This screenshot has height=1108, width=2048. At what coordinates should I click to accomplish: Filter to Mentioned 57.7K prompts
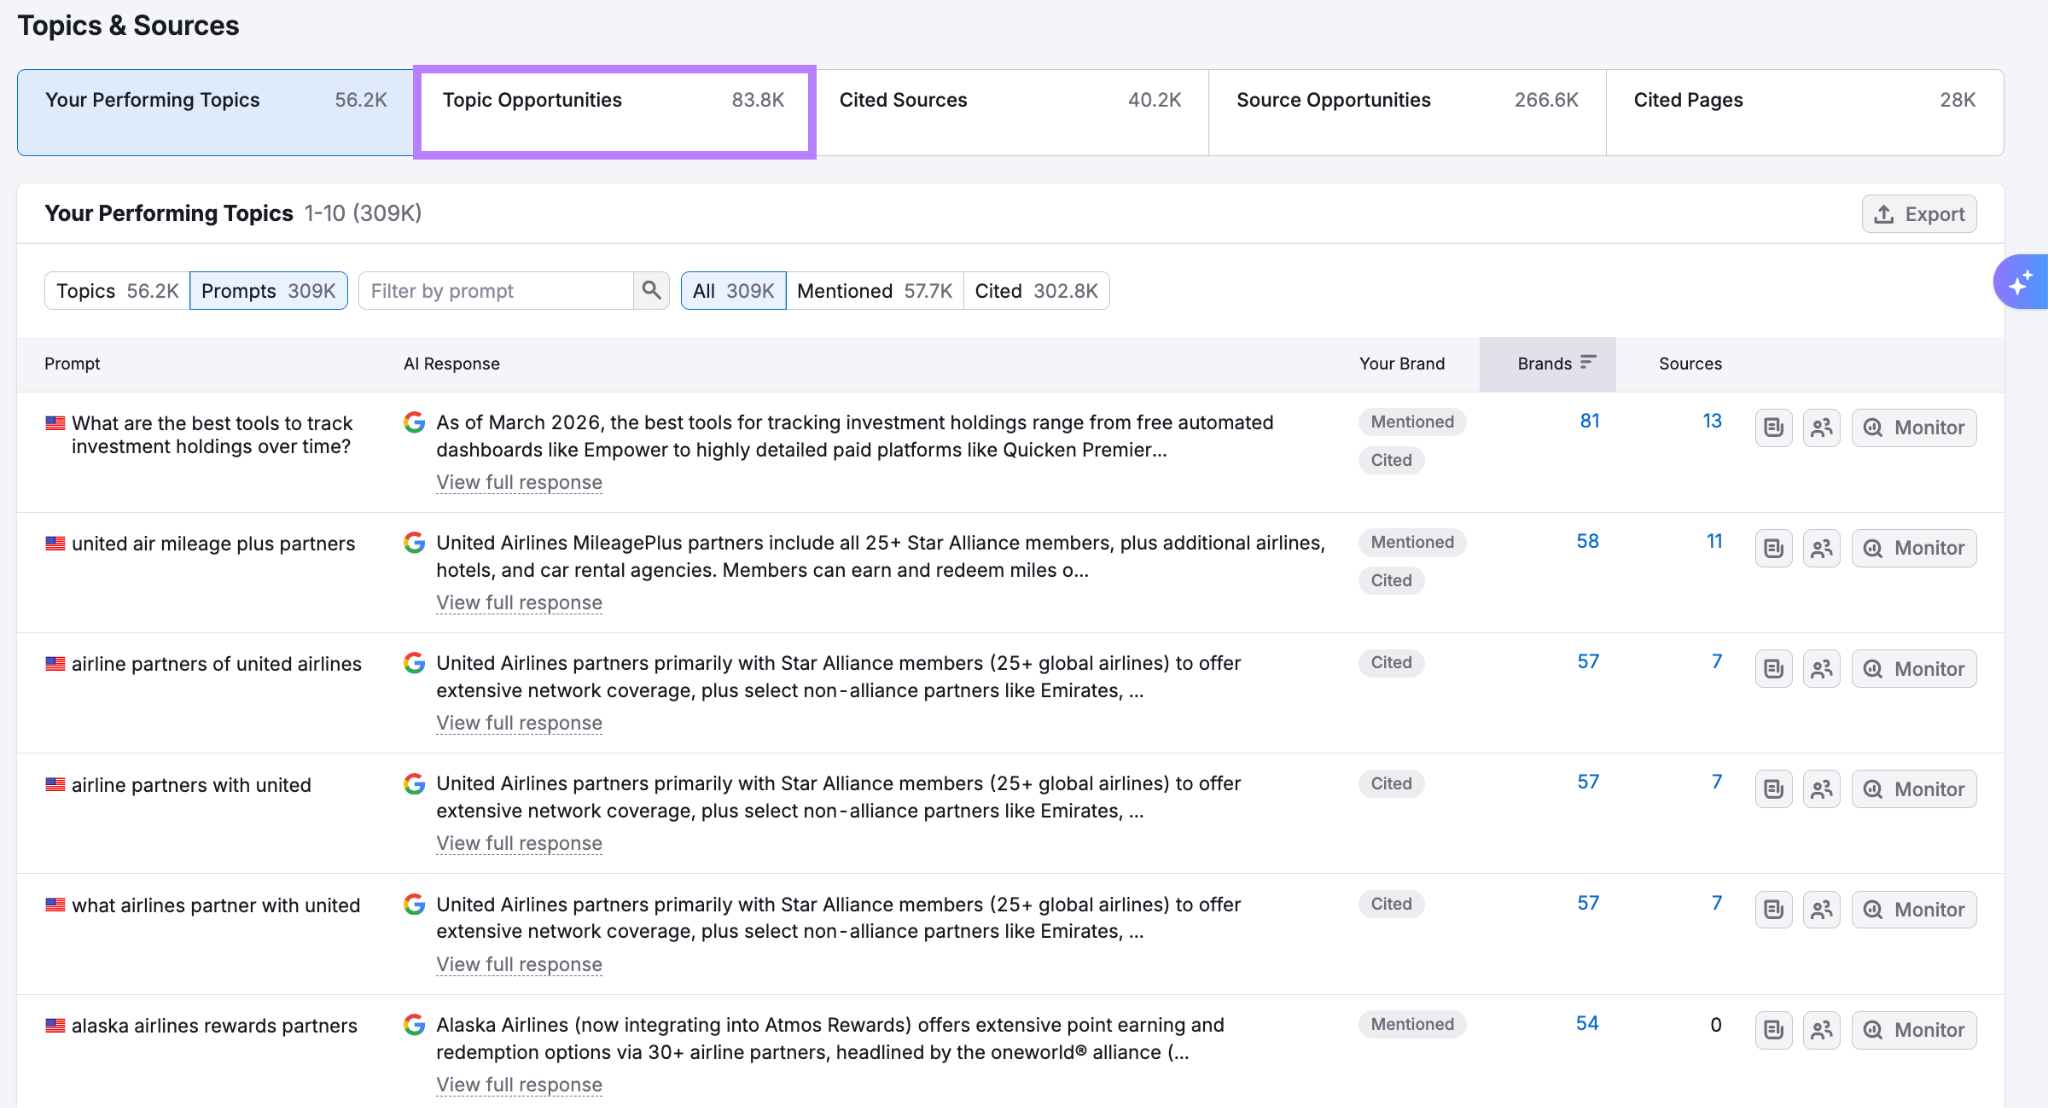point(875,291)
